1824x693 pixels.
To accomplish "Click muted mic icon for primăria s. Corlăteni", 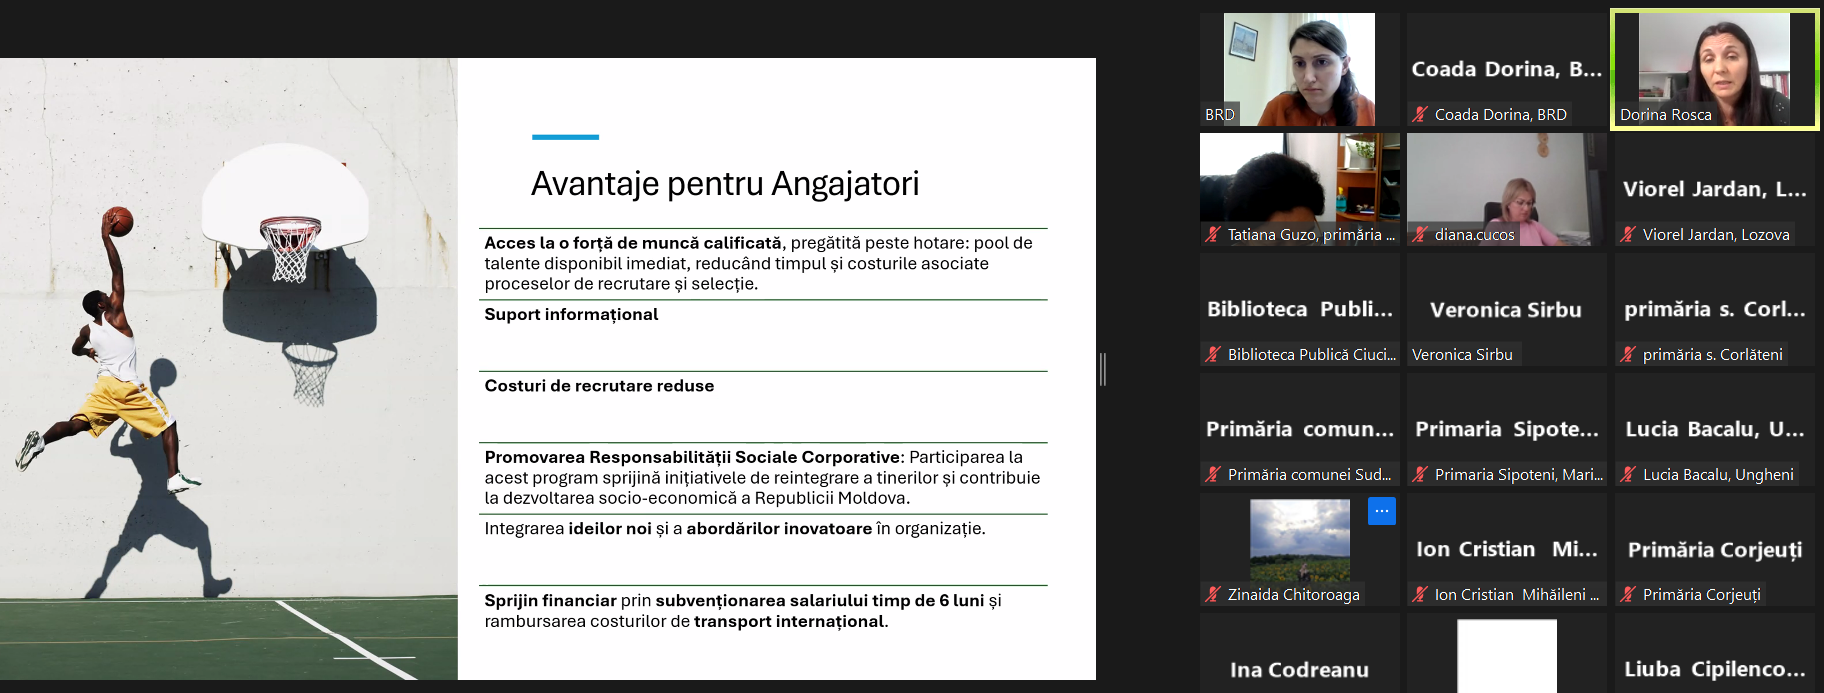I will click(1628, 354).
